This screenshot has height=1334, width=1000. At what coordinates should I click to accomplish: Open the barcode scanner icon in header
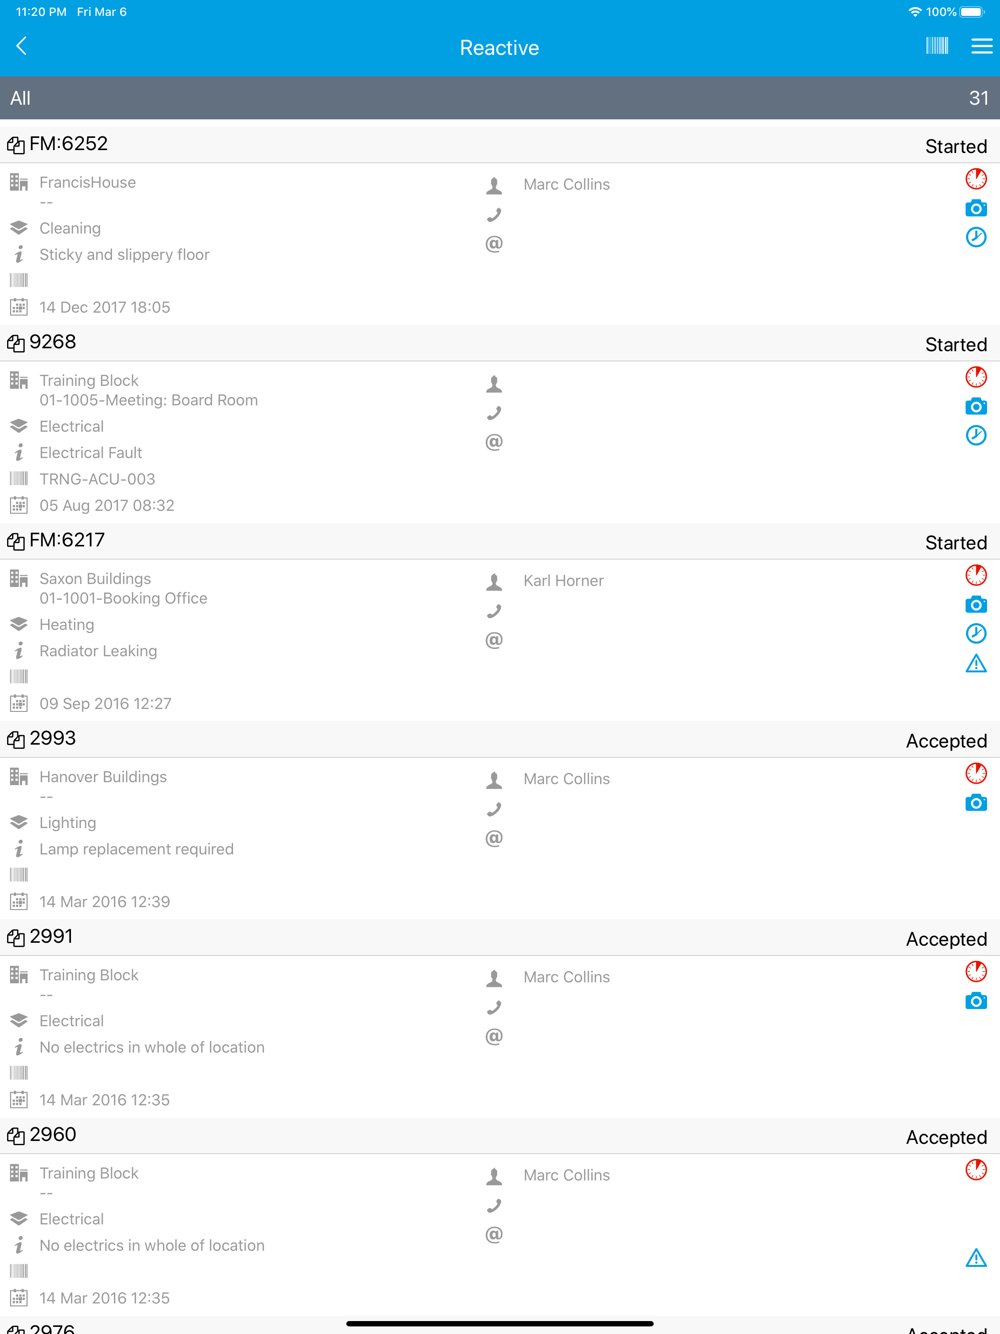click(x=937, y=46)
